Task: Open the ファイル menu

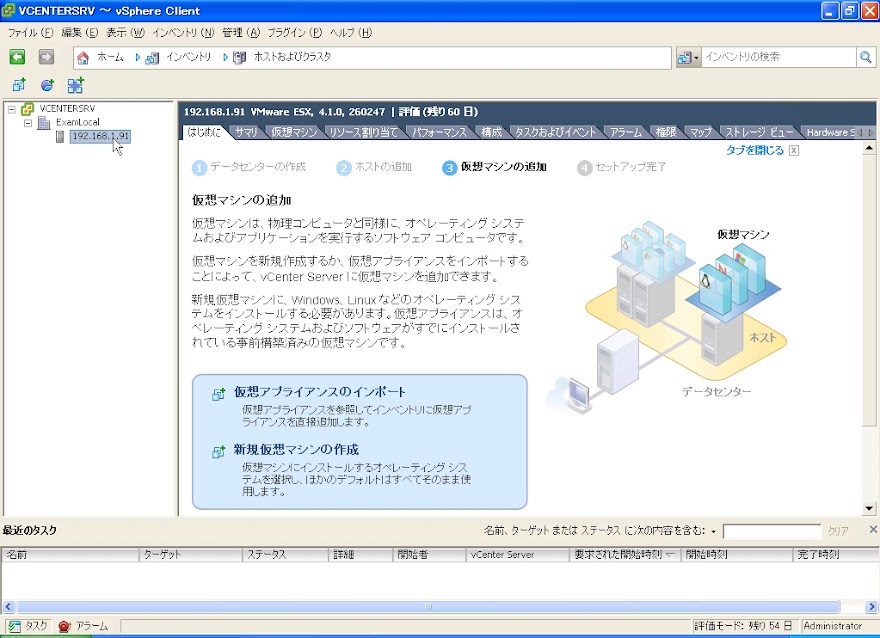Action: (30, 33)
